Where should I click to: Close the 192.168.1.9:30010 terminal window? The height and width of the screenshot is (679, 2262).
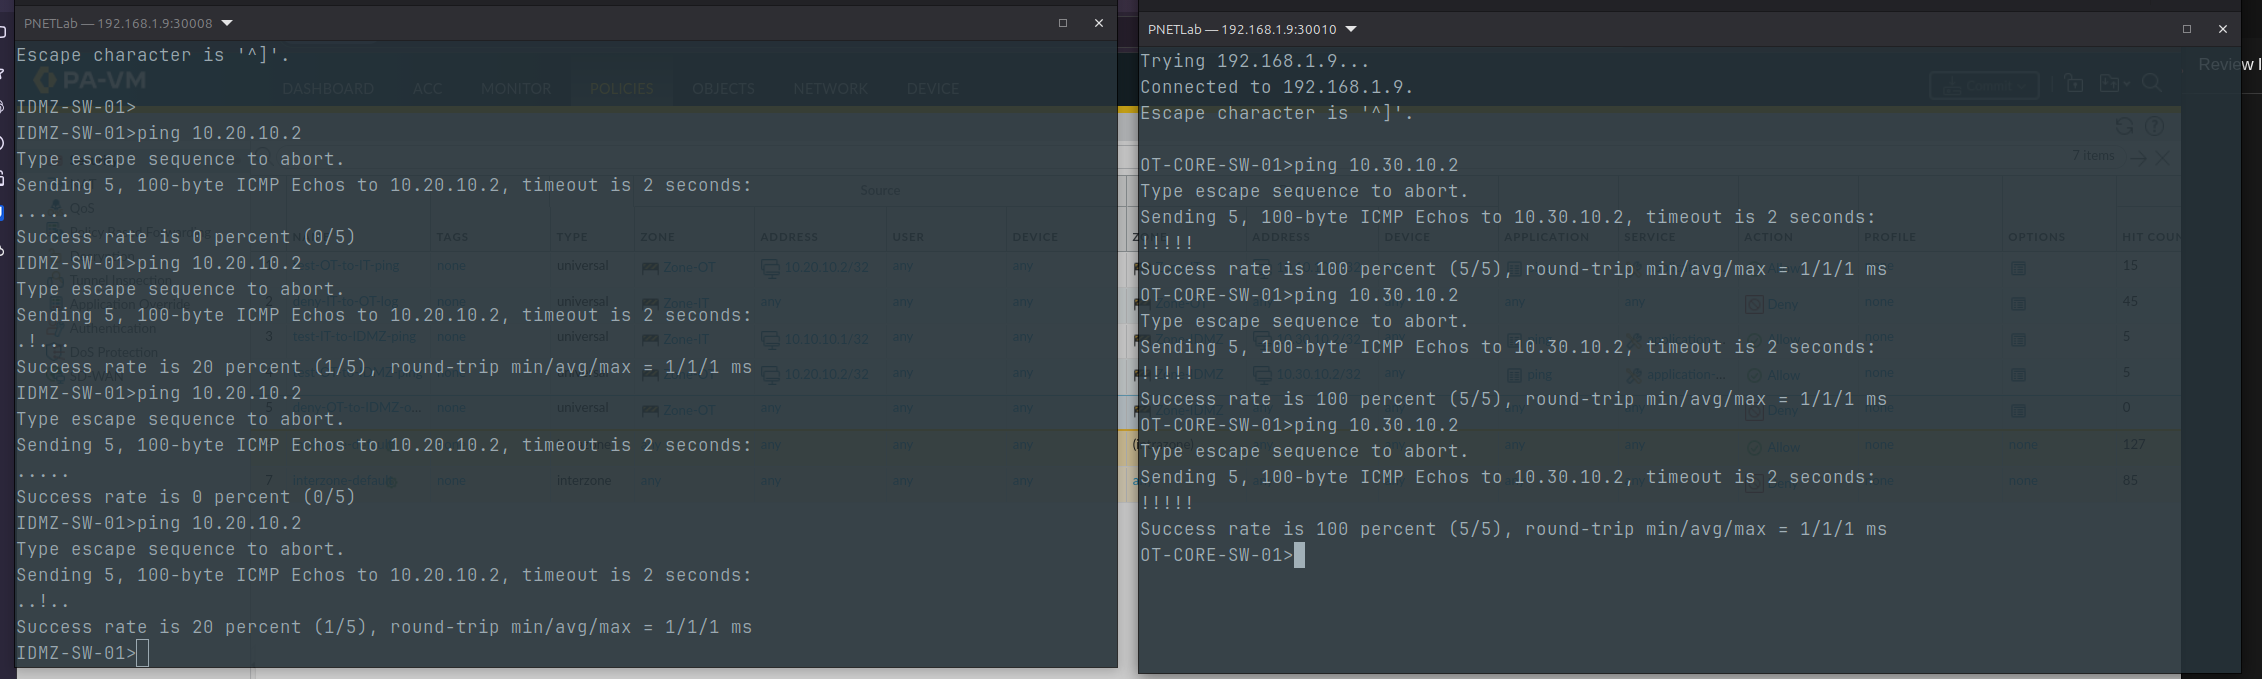2223,29
